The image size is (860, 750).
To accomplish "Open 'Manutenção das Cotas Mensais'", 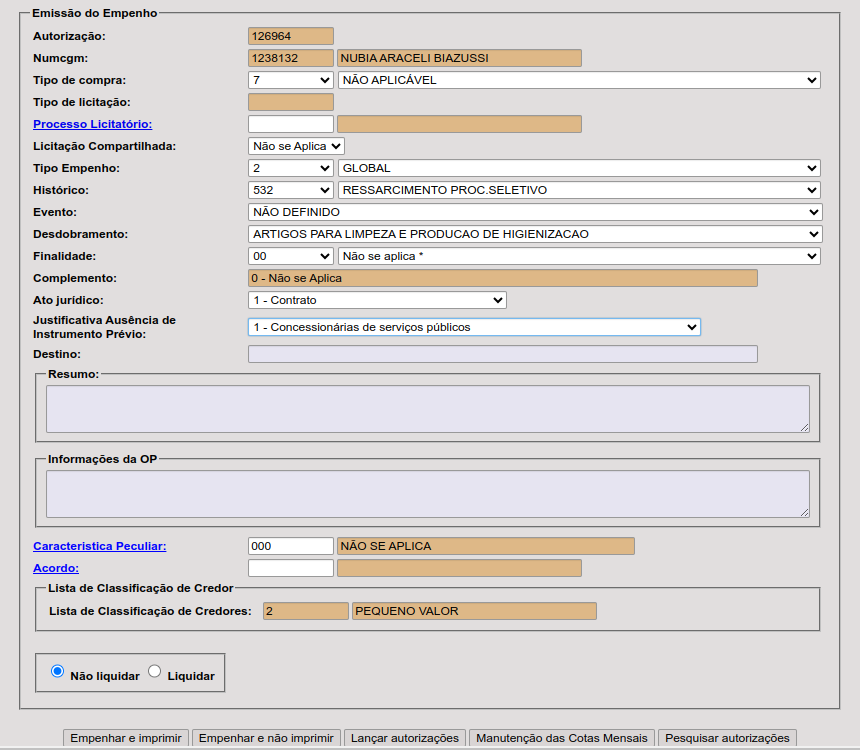I will [562, 738].
